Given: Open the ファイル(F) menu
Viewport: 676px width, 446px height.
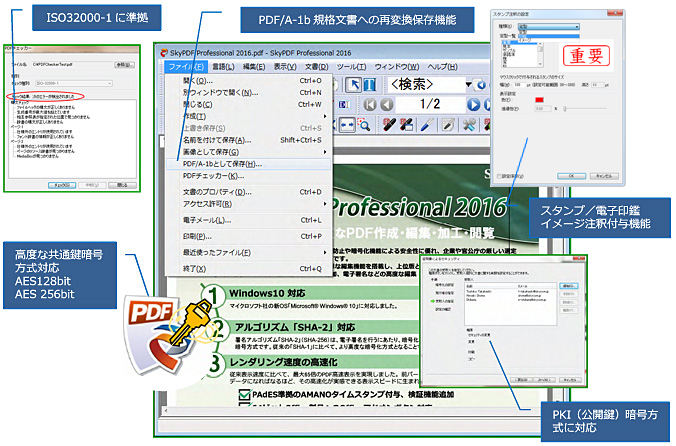Looking at the screenshot, I should [x=186, y=67].
